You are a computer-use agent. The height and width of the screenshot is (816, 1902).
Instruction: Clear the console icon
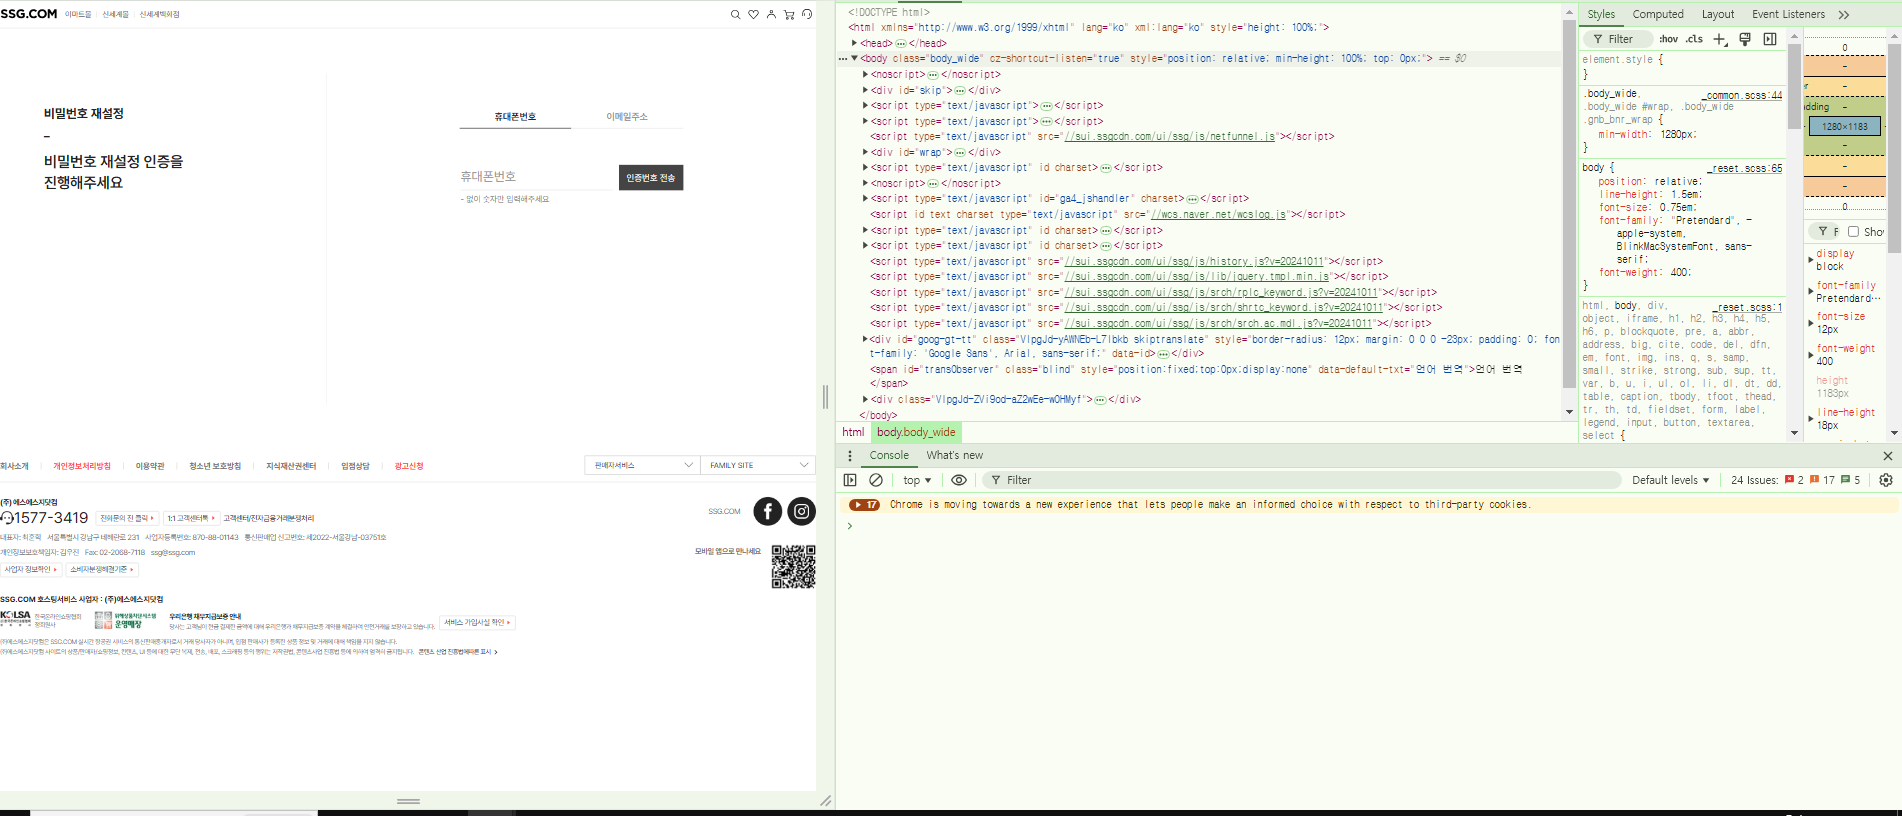click(x=876, y=480)
